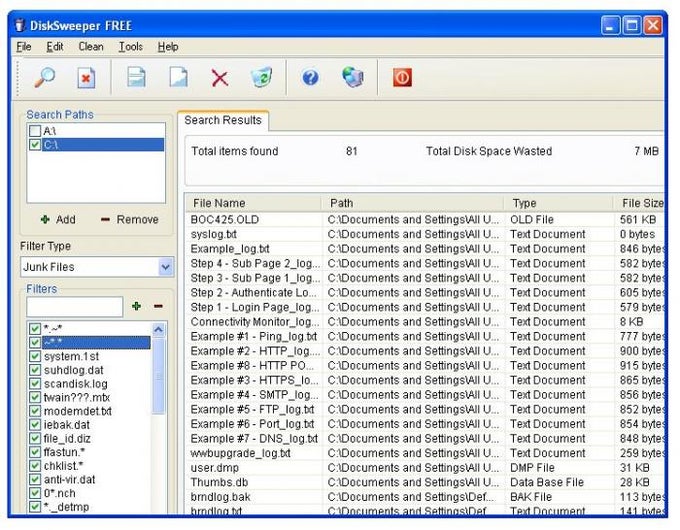Click the blank page toolbar icon

pos(178,78)
